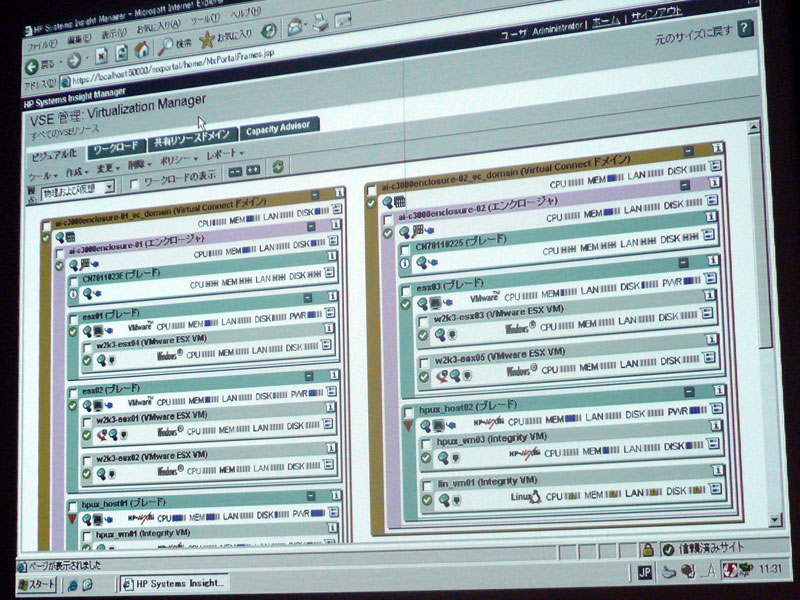This screenshot has width=800, height=600.
Task: Switch to the 共有リソースドメイン tab
Action: tap(193, 138)
